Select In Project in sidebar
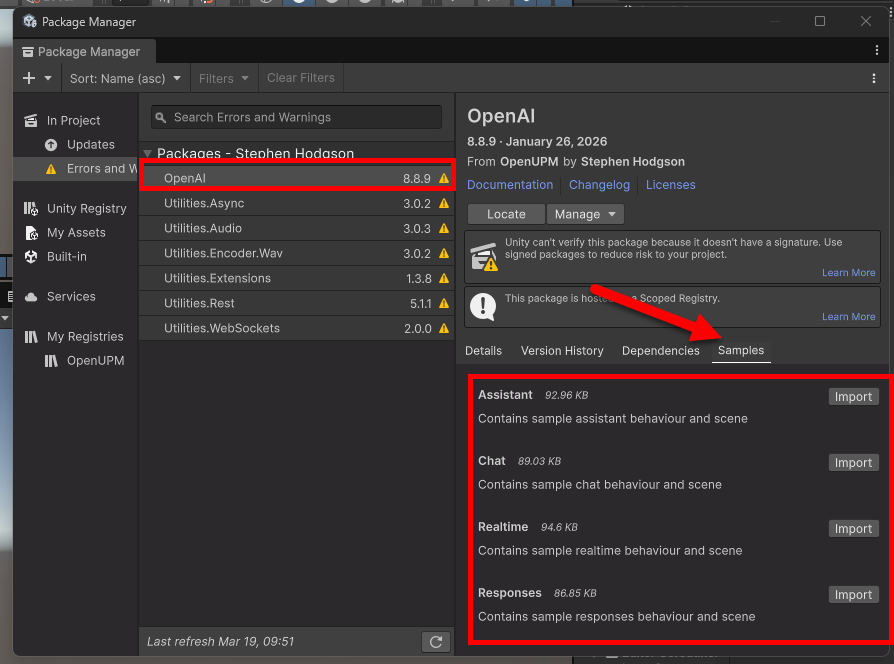Screen dimensions: 894x664 coord(73,120)
